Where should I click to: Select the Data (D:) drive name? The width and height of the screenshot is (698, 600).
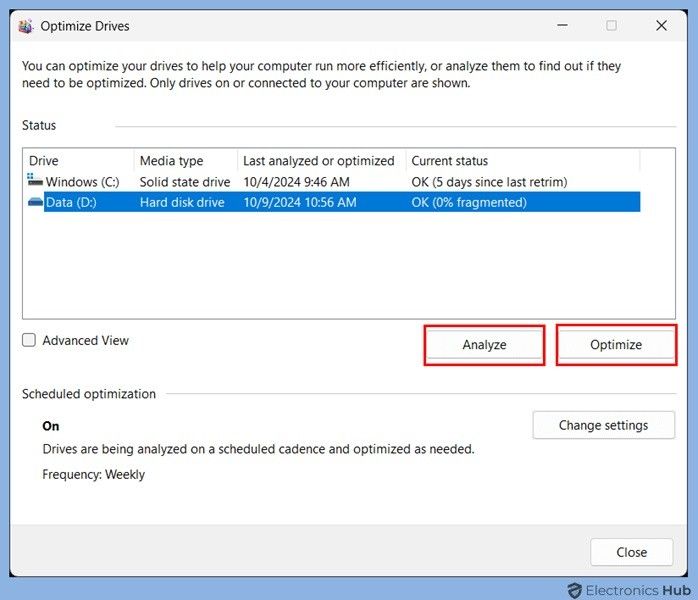tap(71, 203)
